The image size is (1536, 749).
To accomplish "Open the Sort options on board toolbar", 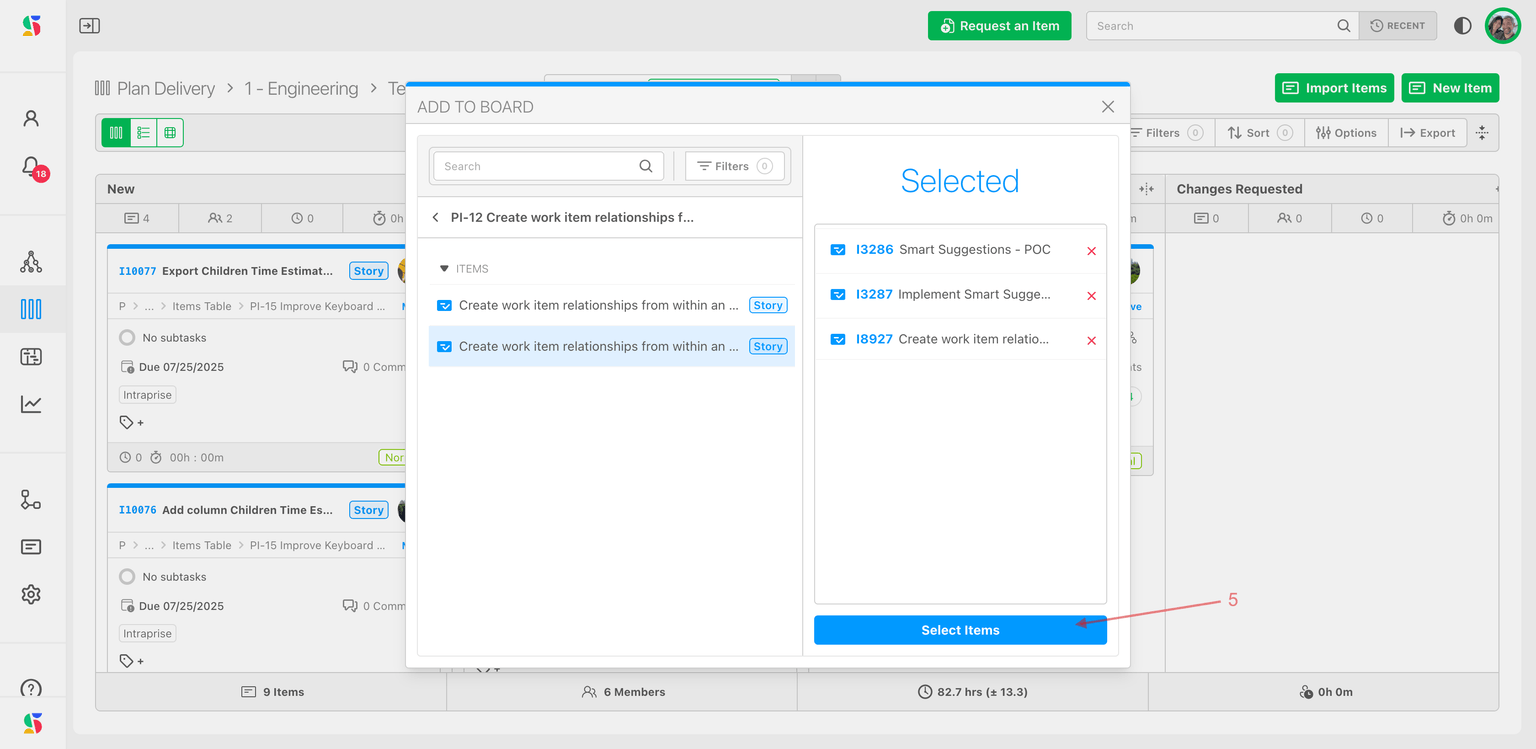I will [1259, 133].
